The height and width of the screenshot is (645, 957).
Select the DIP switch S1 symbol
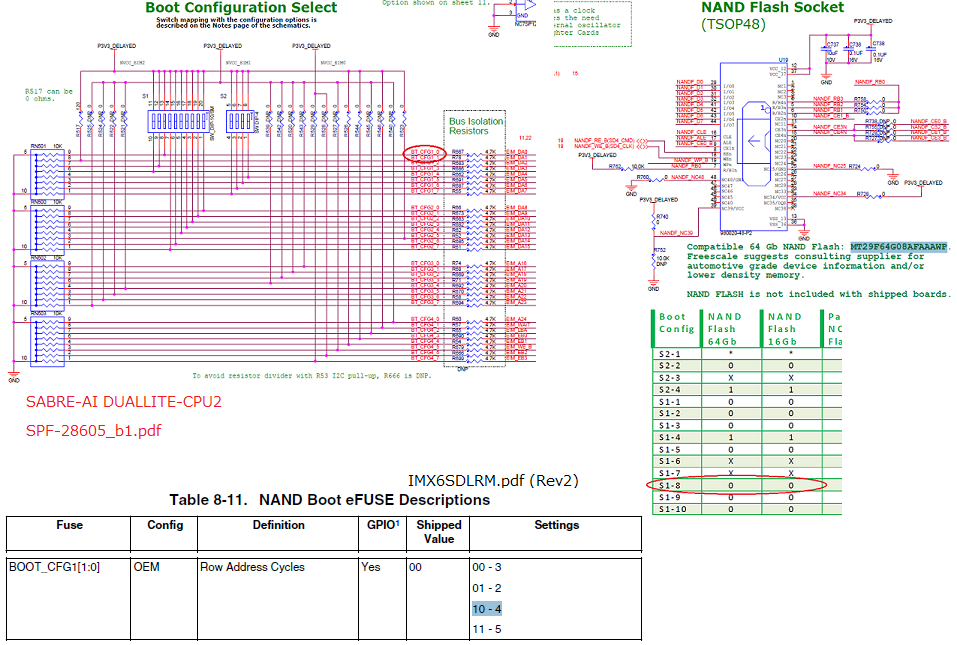[x=177, y=122]
